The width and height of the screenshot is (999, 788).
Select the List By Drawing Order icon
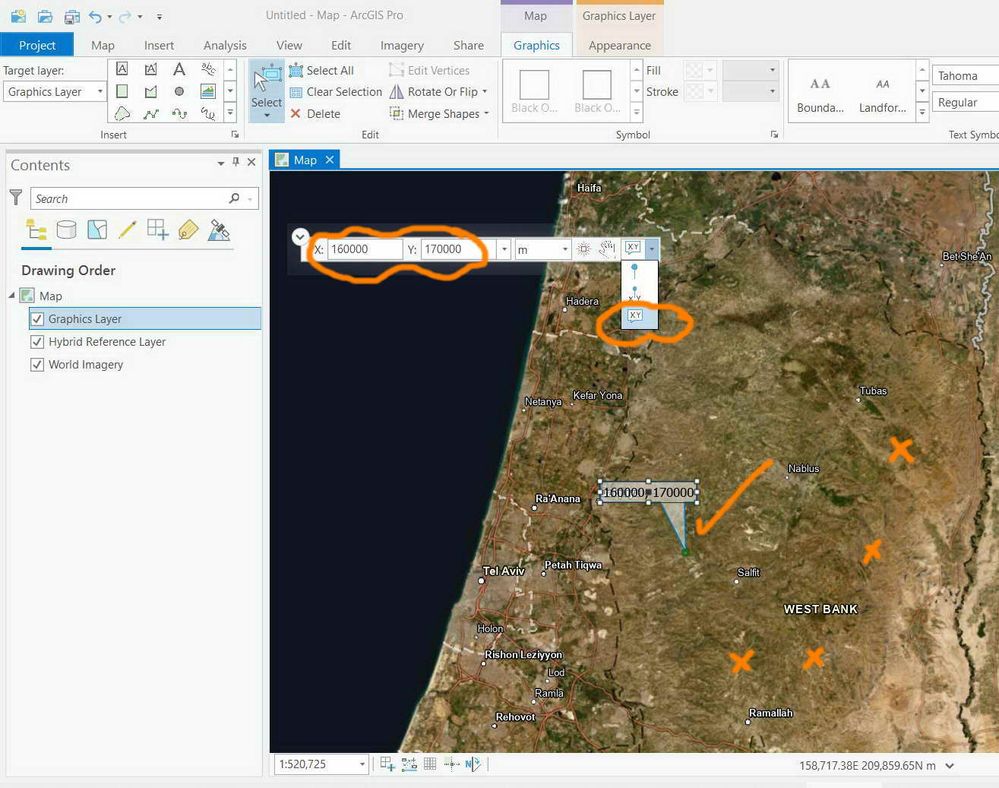click(x=36, y=230)
